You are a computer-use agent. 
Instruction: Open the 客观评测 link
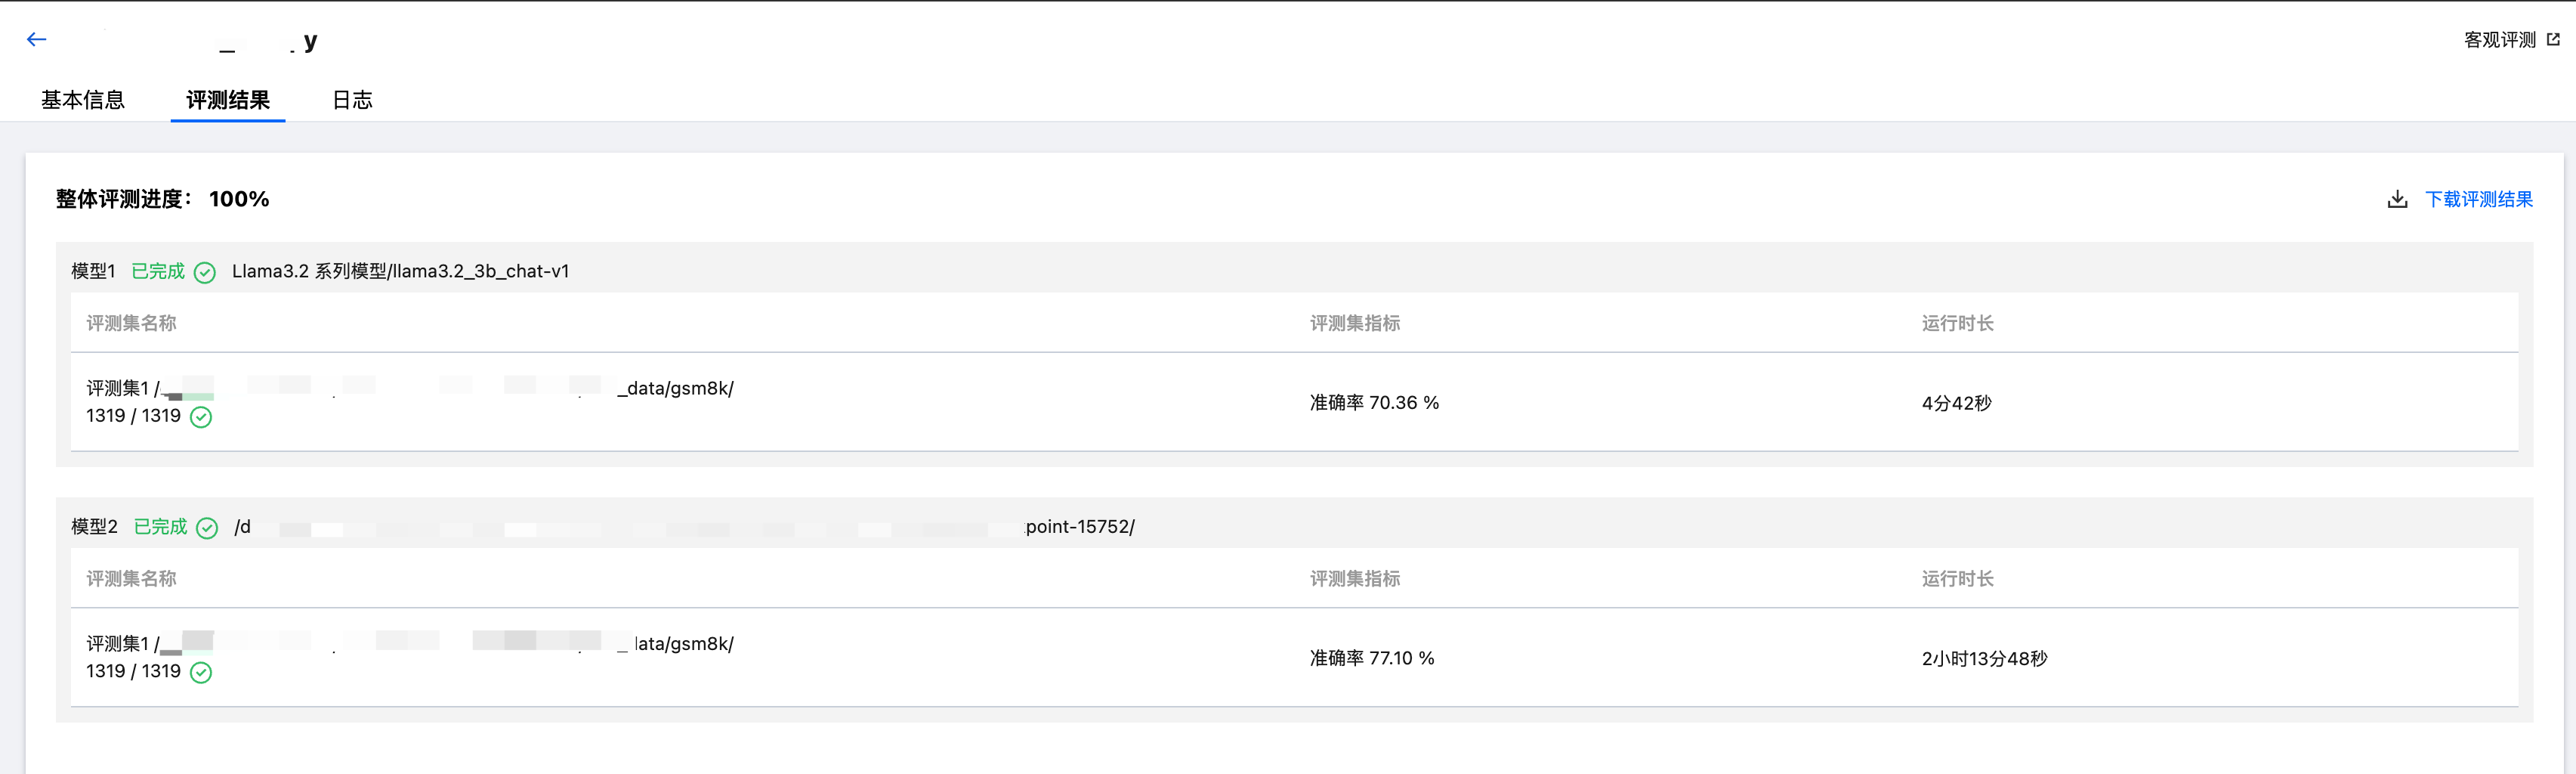click(x=2499, y=39)
